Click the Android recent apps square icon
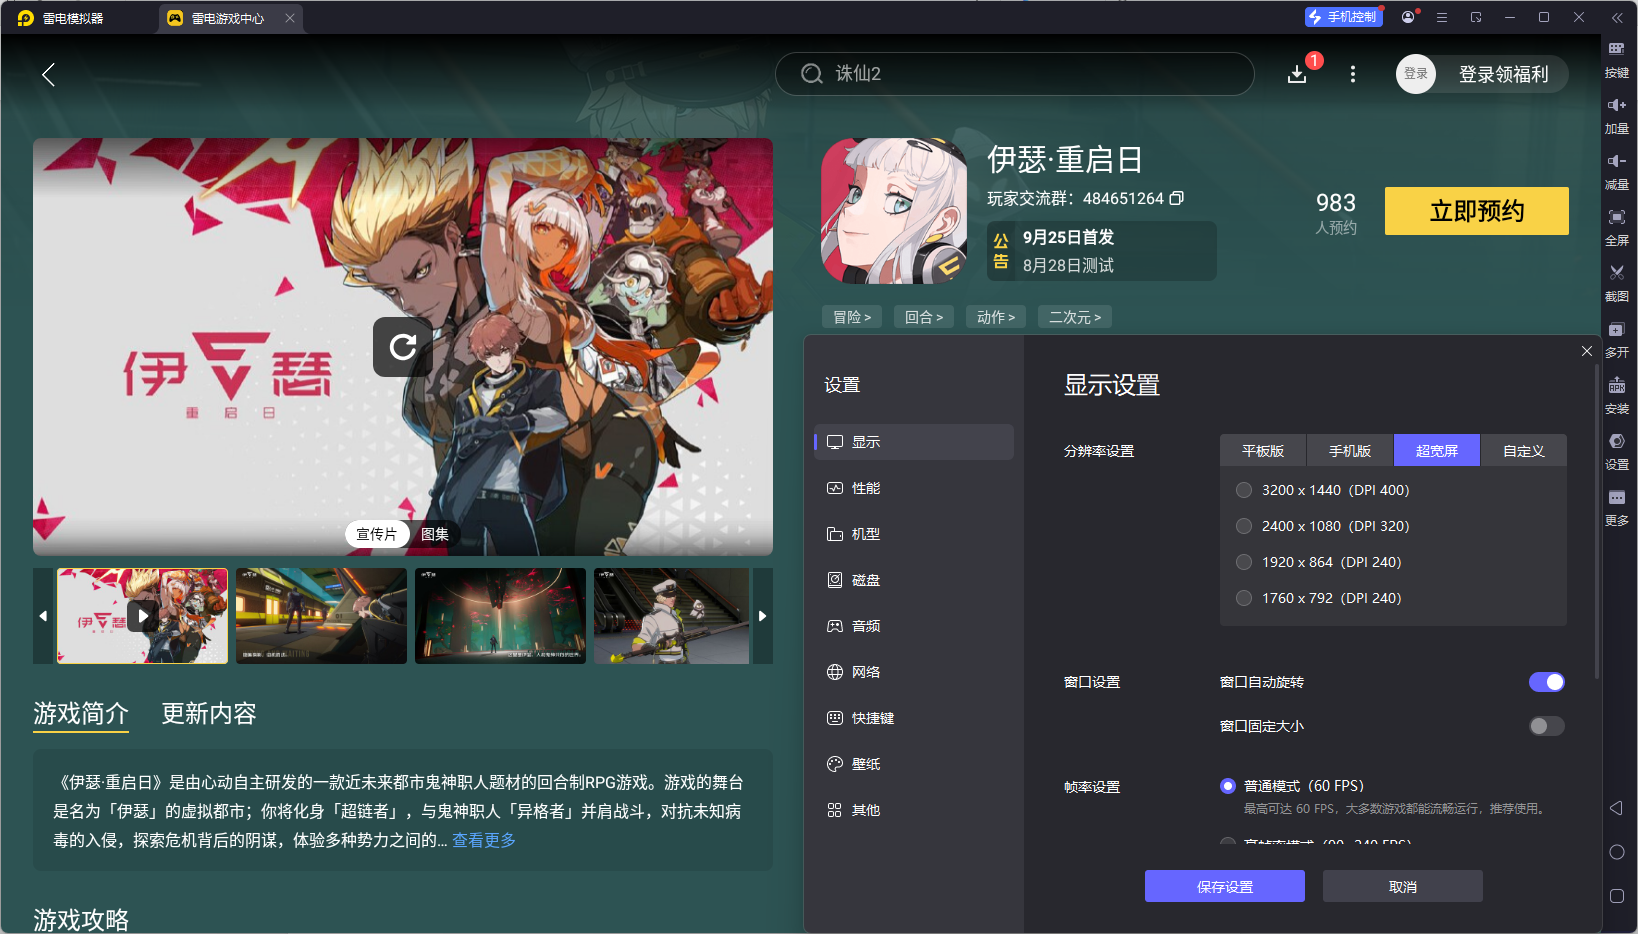Image resolution: width=1638 pixels, height=934 pixels. click(1616, 896)
